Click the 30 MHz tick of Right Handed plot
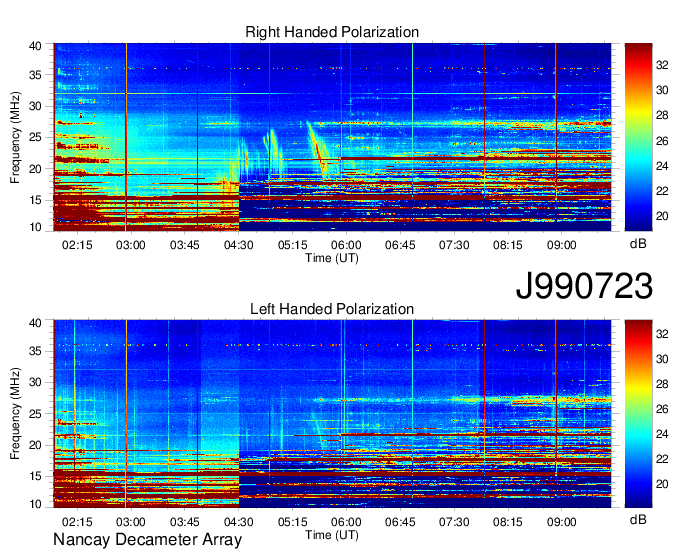This screenshot has width=680, height=552. [x=35, y=106]
